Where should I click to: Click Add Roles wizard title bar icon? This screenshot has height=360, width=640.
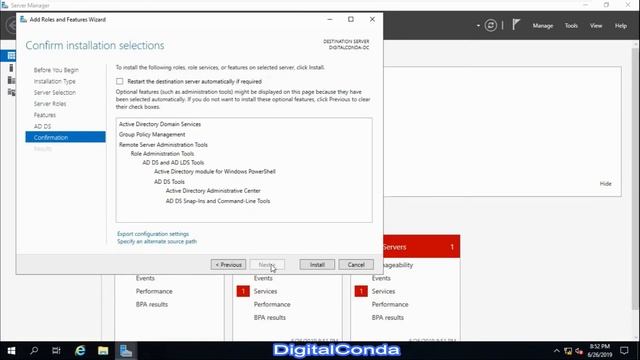click(x=23, y=19)
